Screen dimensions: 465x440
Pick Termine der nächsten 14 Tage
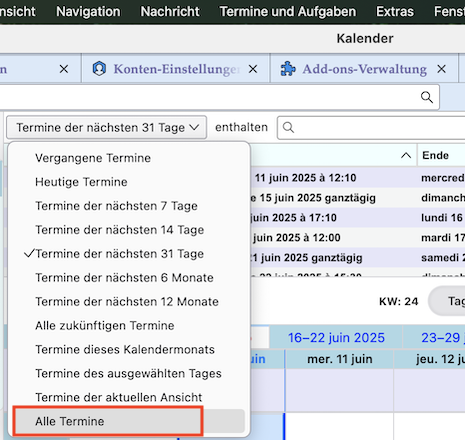128,230
